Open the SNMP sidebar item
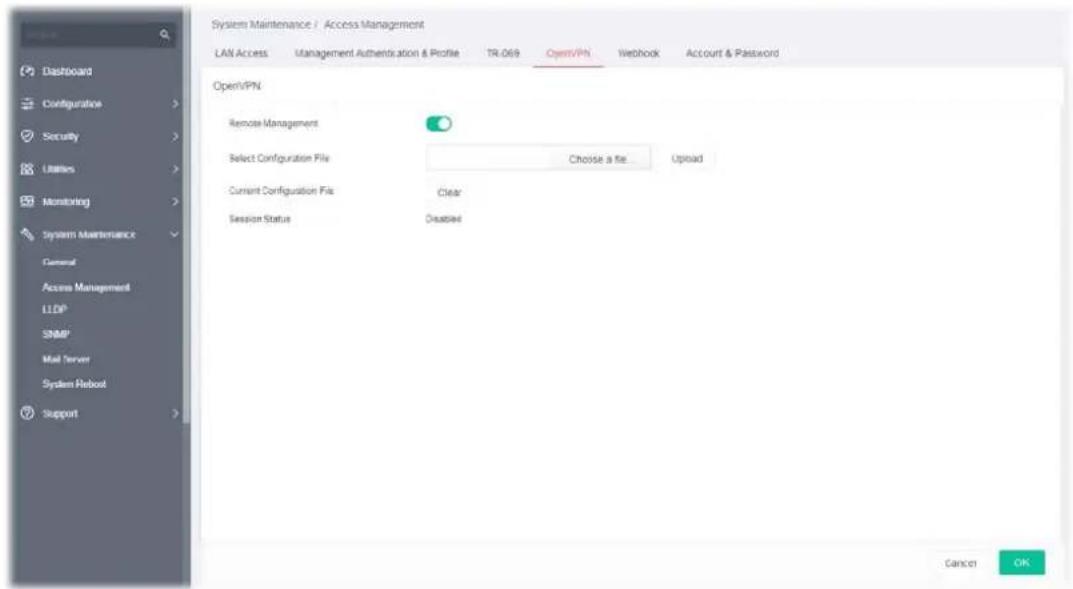Image resolution: width=1073 pixels, height=589 pixels. point(55,334)
